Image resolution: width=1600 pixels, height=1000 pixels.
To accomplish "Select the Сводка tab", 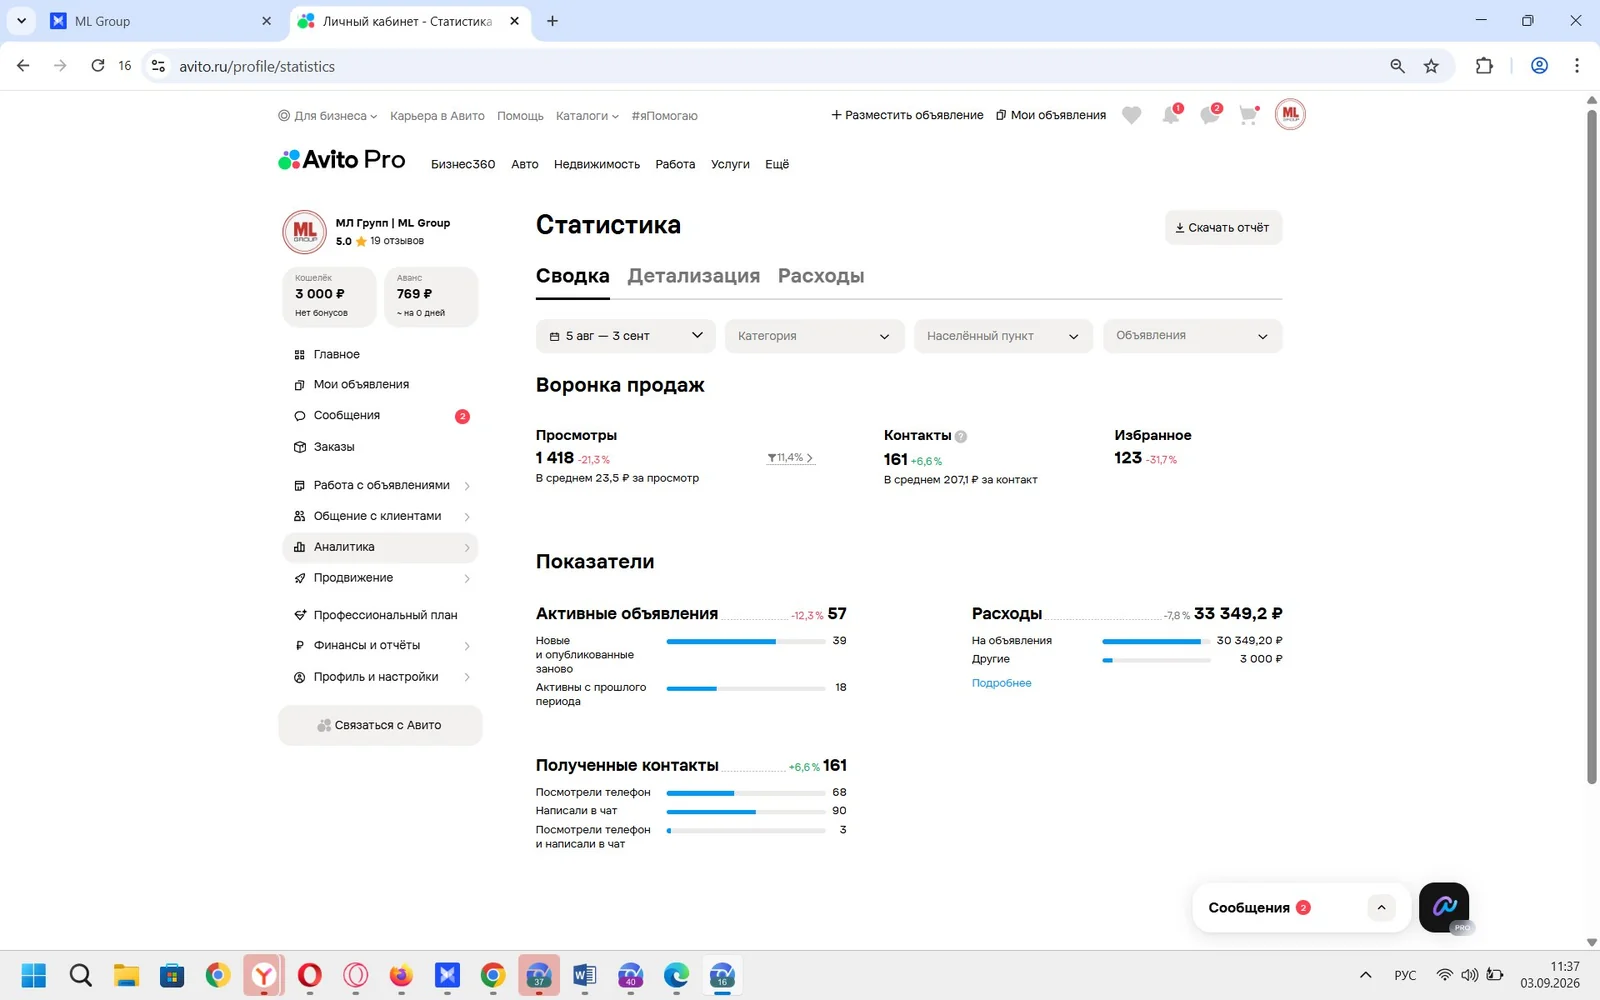I will click(x=572, y=276).
